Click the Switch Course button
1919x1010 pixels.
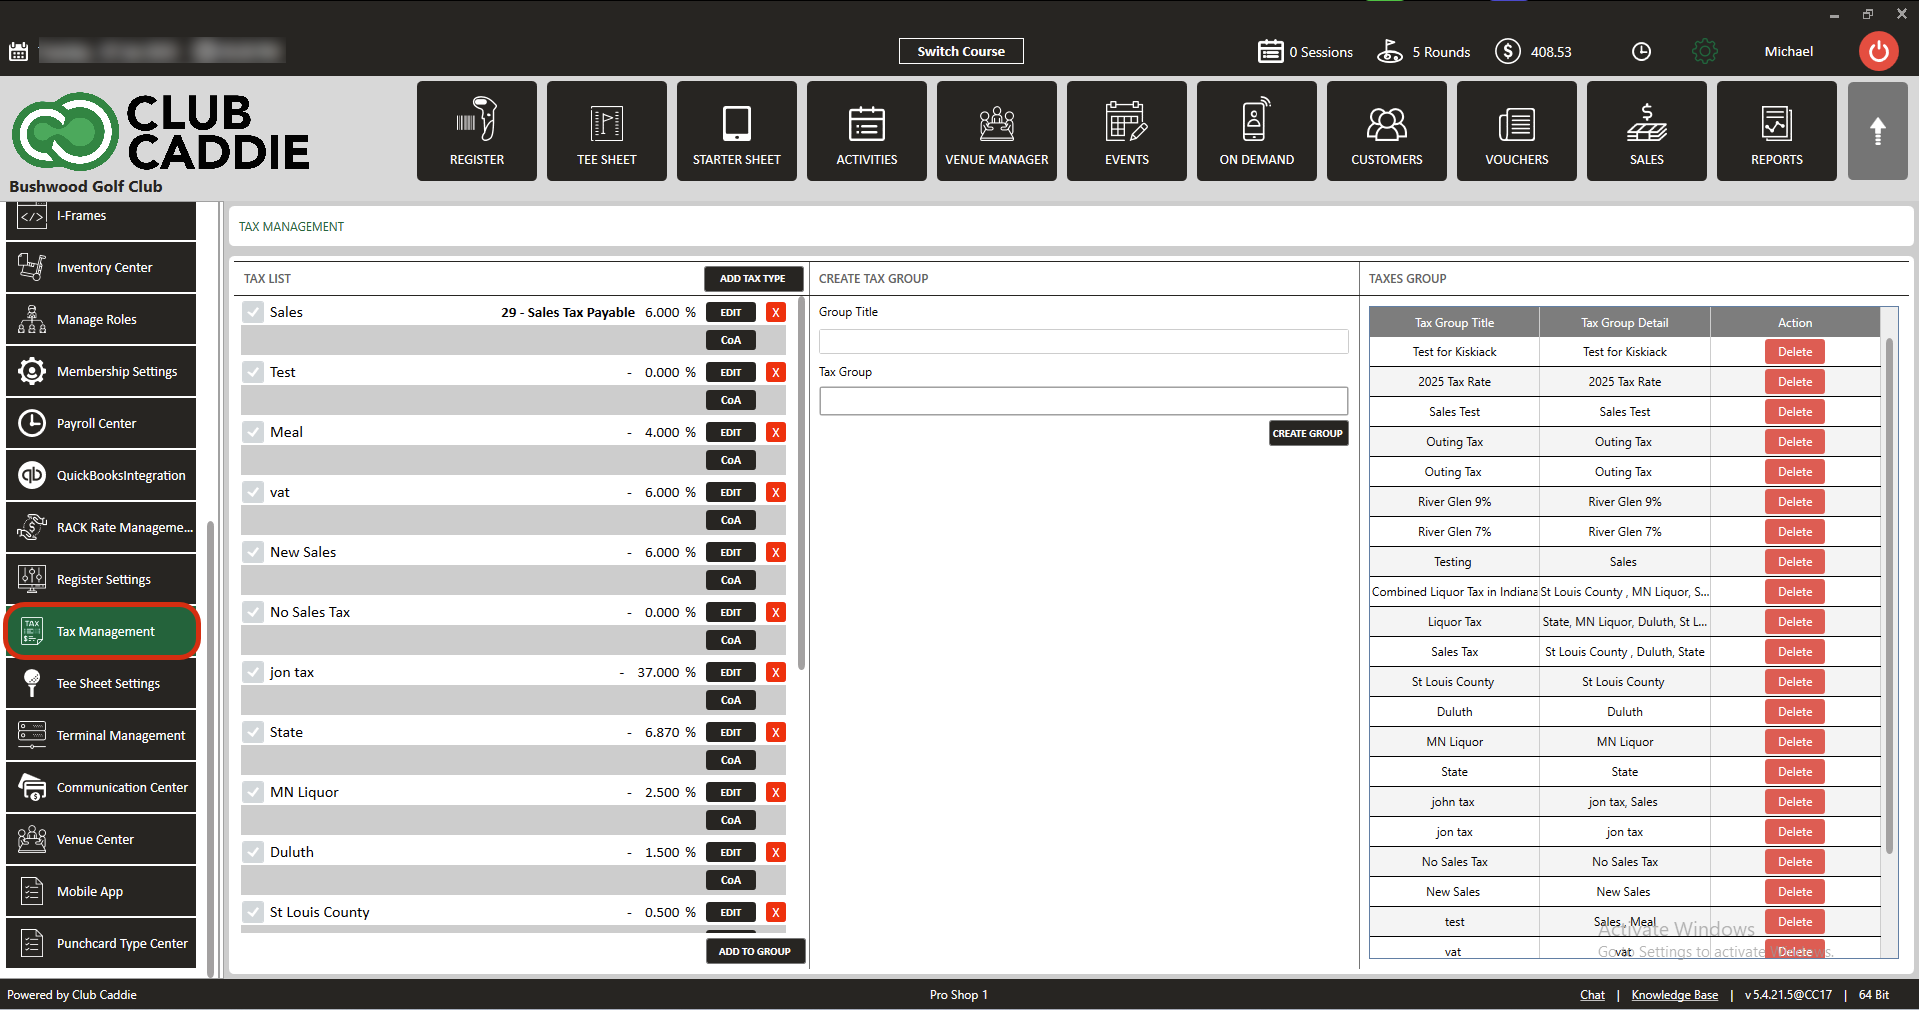tap(961, 51)
